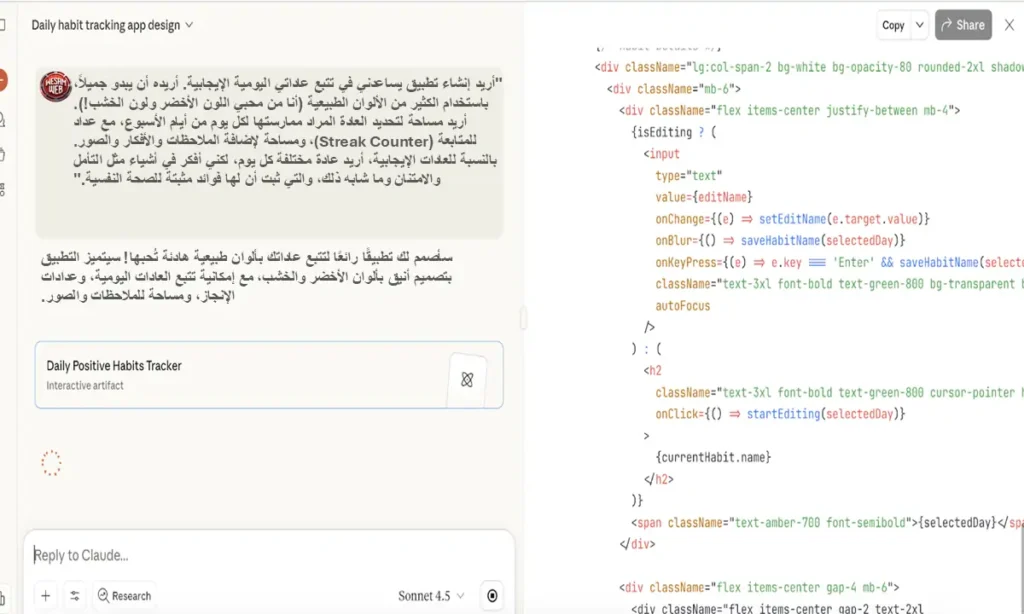Select the Research magnifier icon in the input bar
Viewport: 1024px width, 614px height.
(x=104, y=595)
